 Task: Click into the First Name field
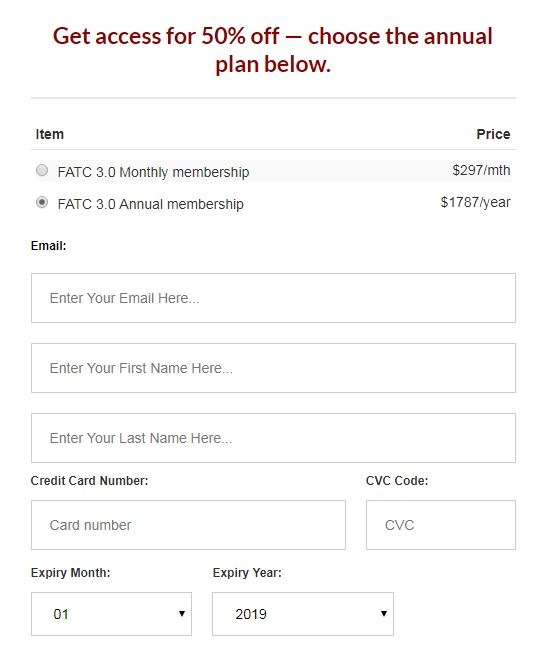pos(273,368)
